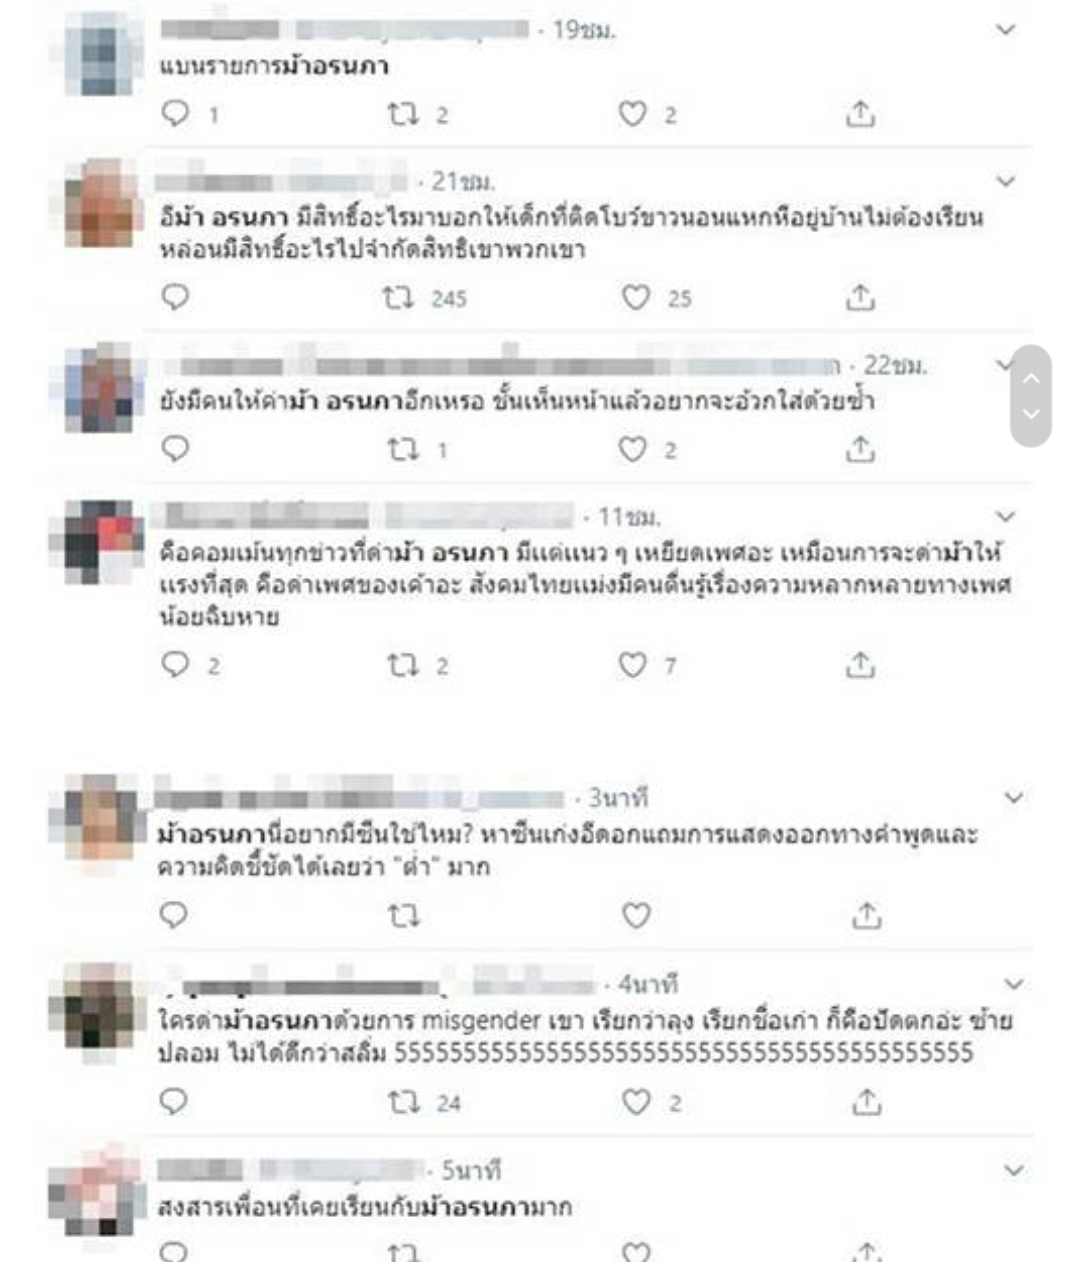Expand menu chevron on 21-hour-old tweet
The image size is (1080, 1262).
pyautogui.click(x=1006, y=181)
